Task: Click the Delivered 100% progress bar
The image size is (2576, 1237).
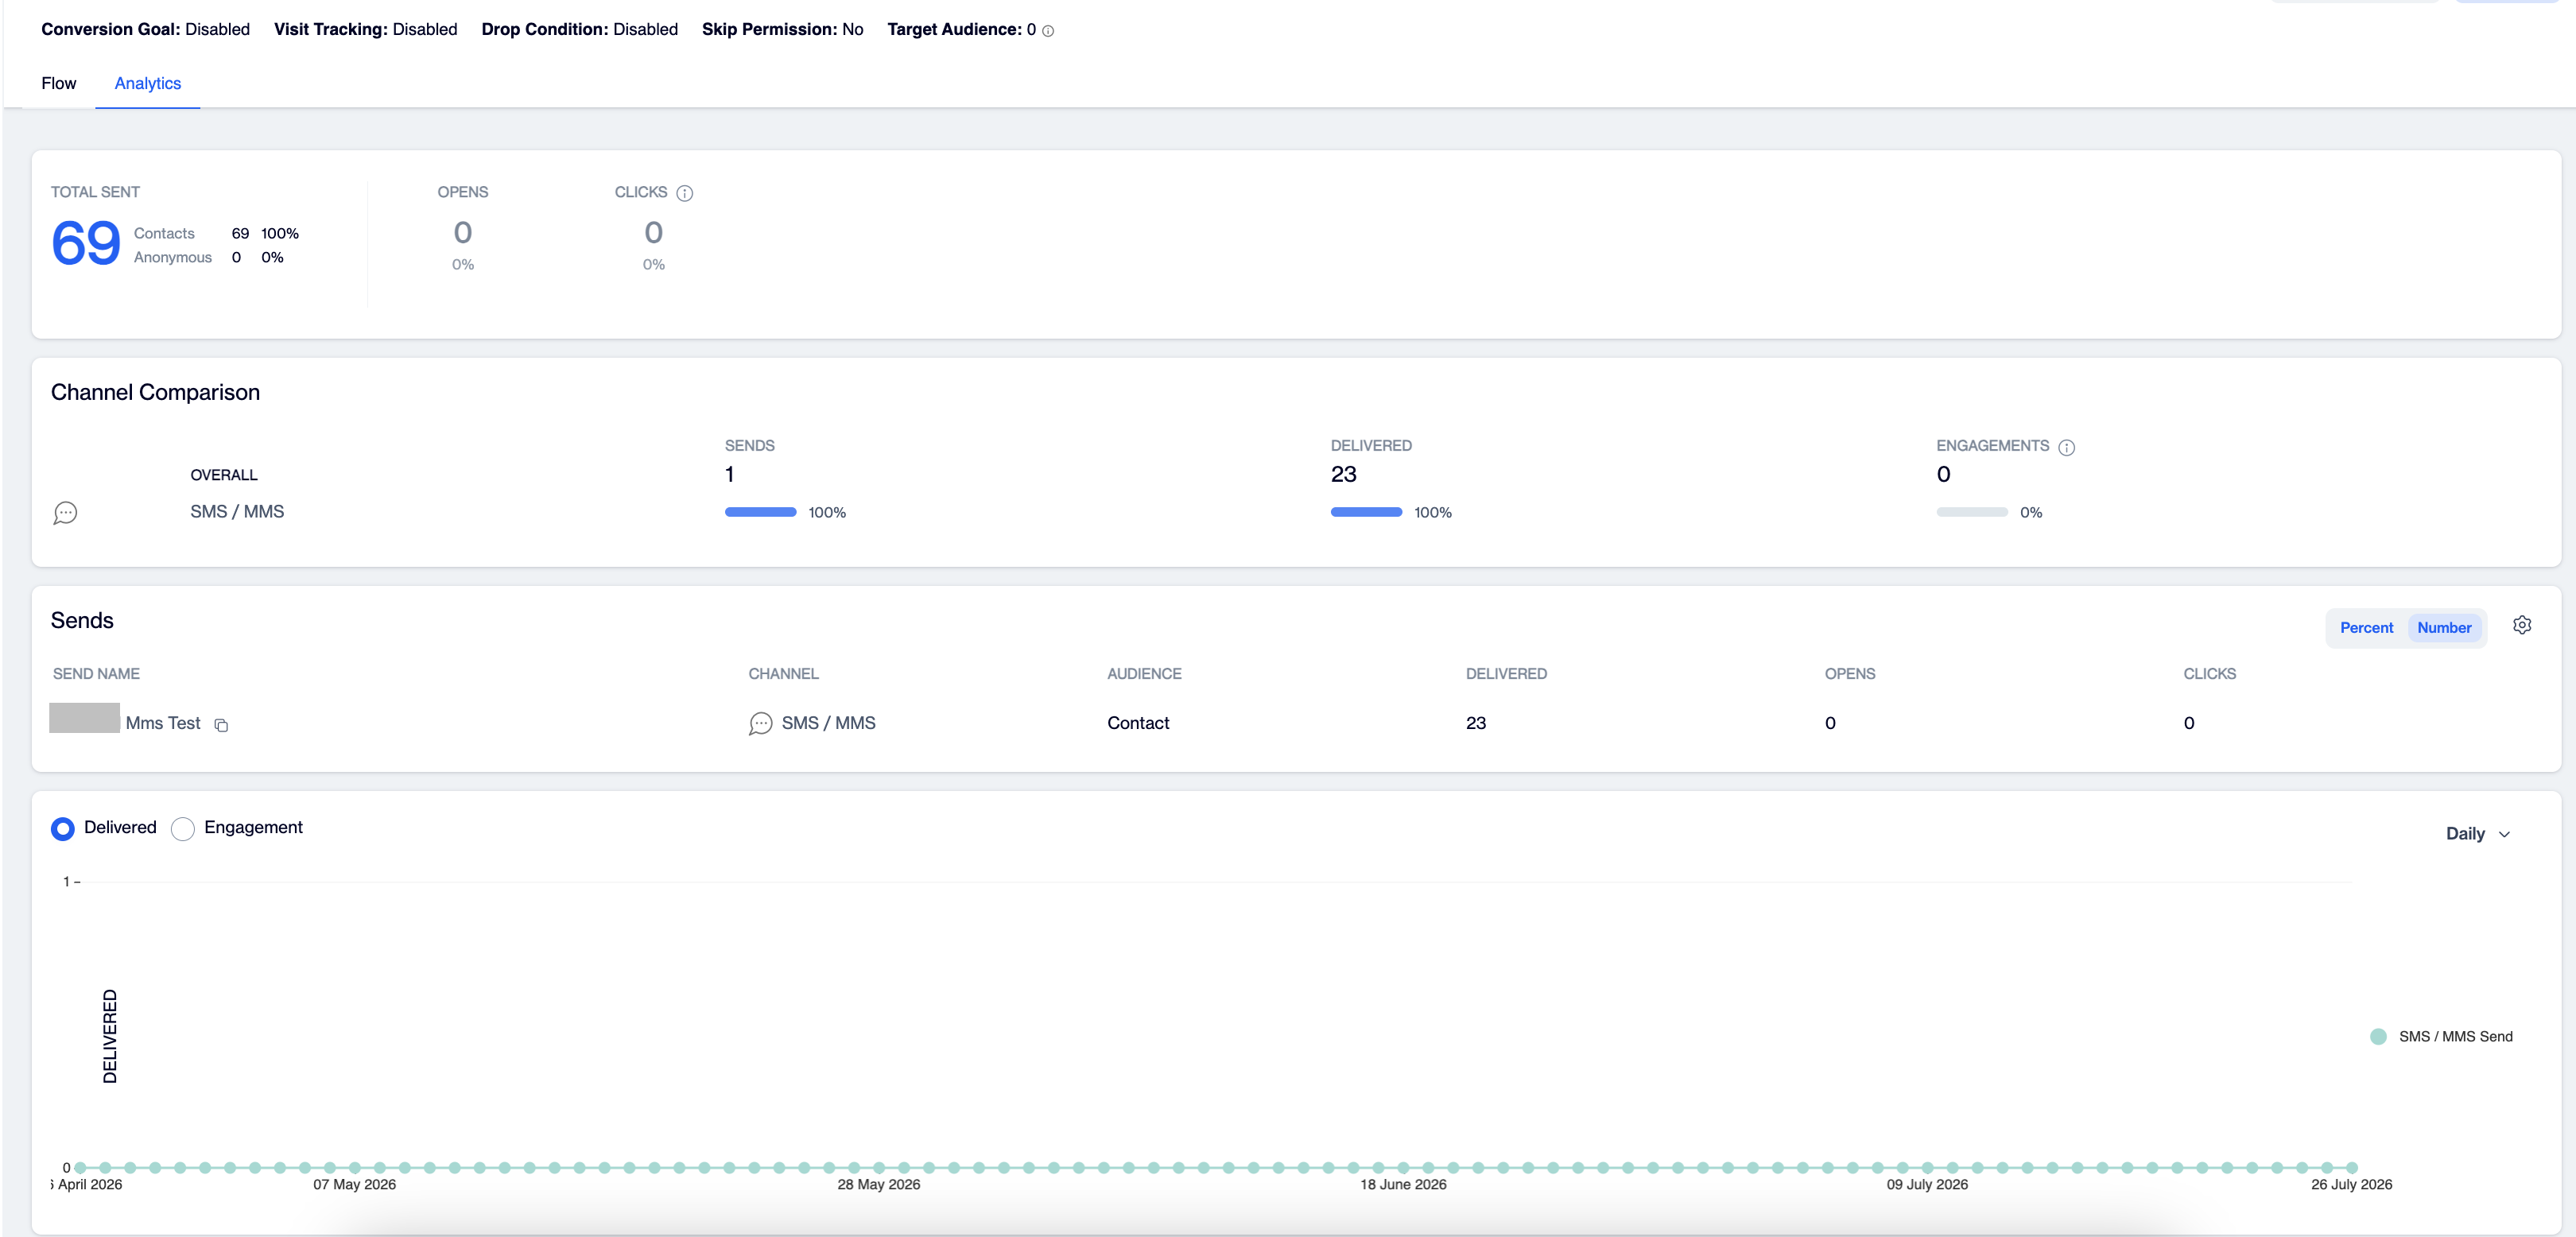Action: (1367, 512)
